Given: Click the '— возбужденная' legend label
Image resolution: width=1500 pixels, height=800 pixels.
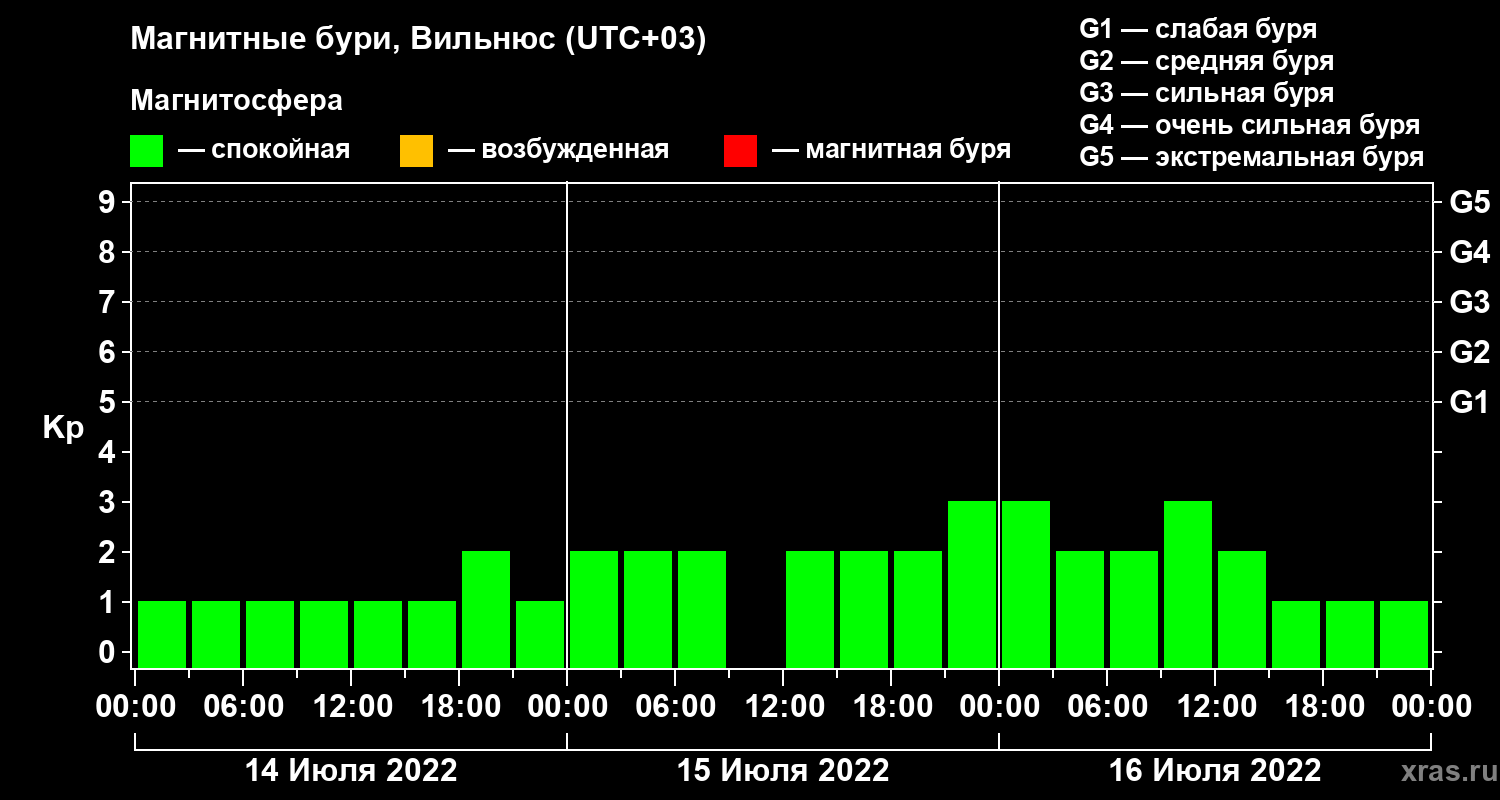Looking at the screenshot, I should click(x=558, y=150).
